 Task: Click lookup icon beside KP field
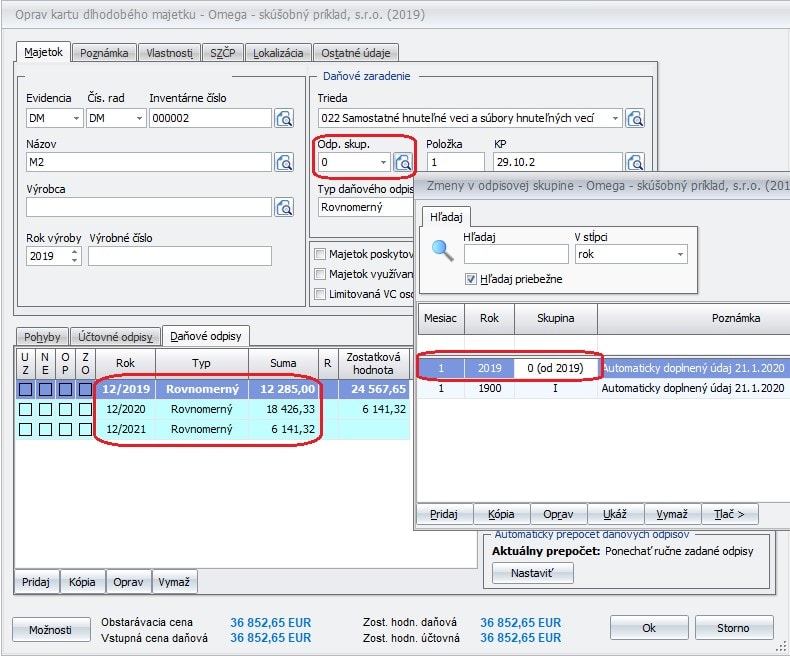(635, 163)
